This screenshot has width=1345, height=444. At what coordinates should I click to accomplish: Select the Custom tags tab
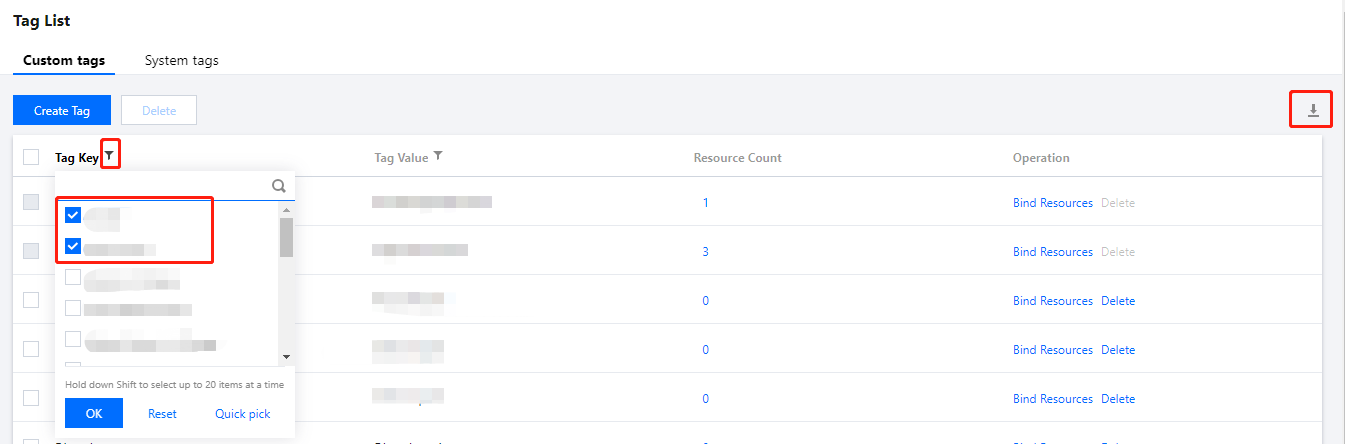[x=64, y=60]
